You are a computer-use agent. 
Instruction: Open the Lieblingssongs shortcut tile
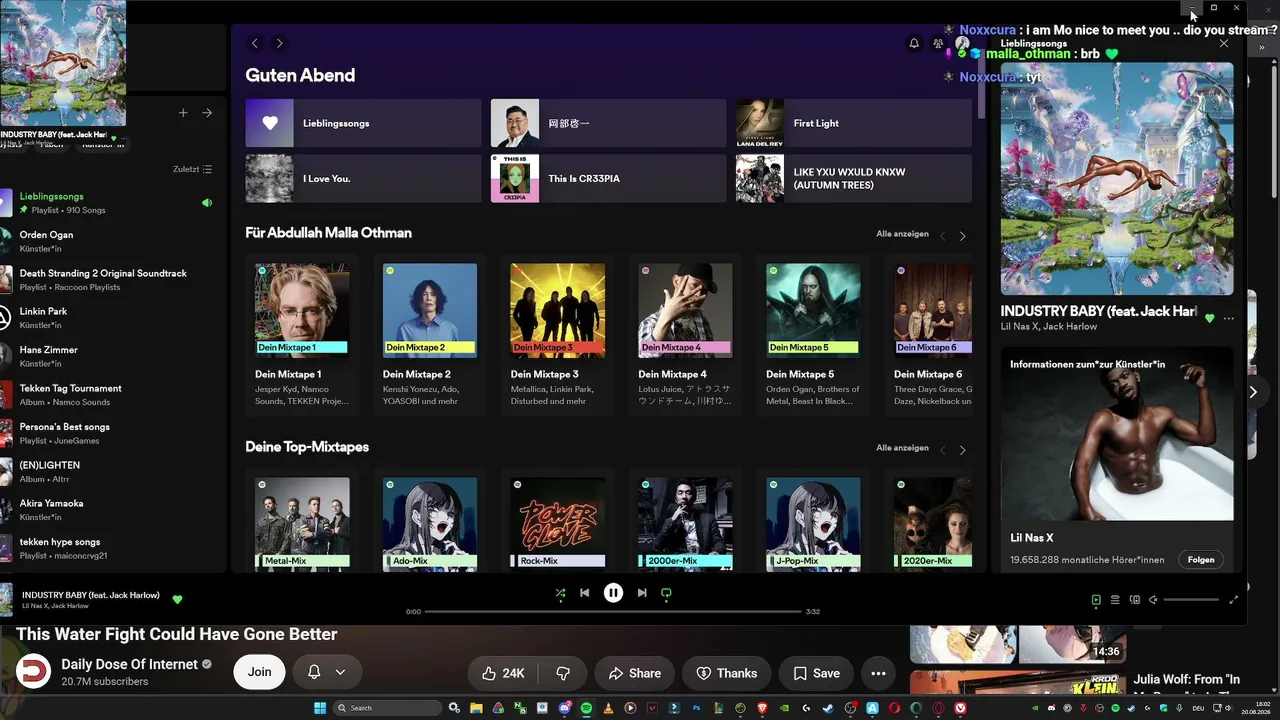click(363, 123)
